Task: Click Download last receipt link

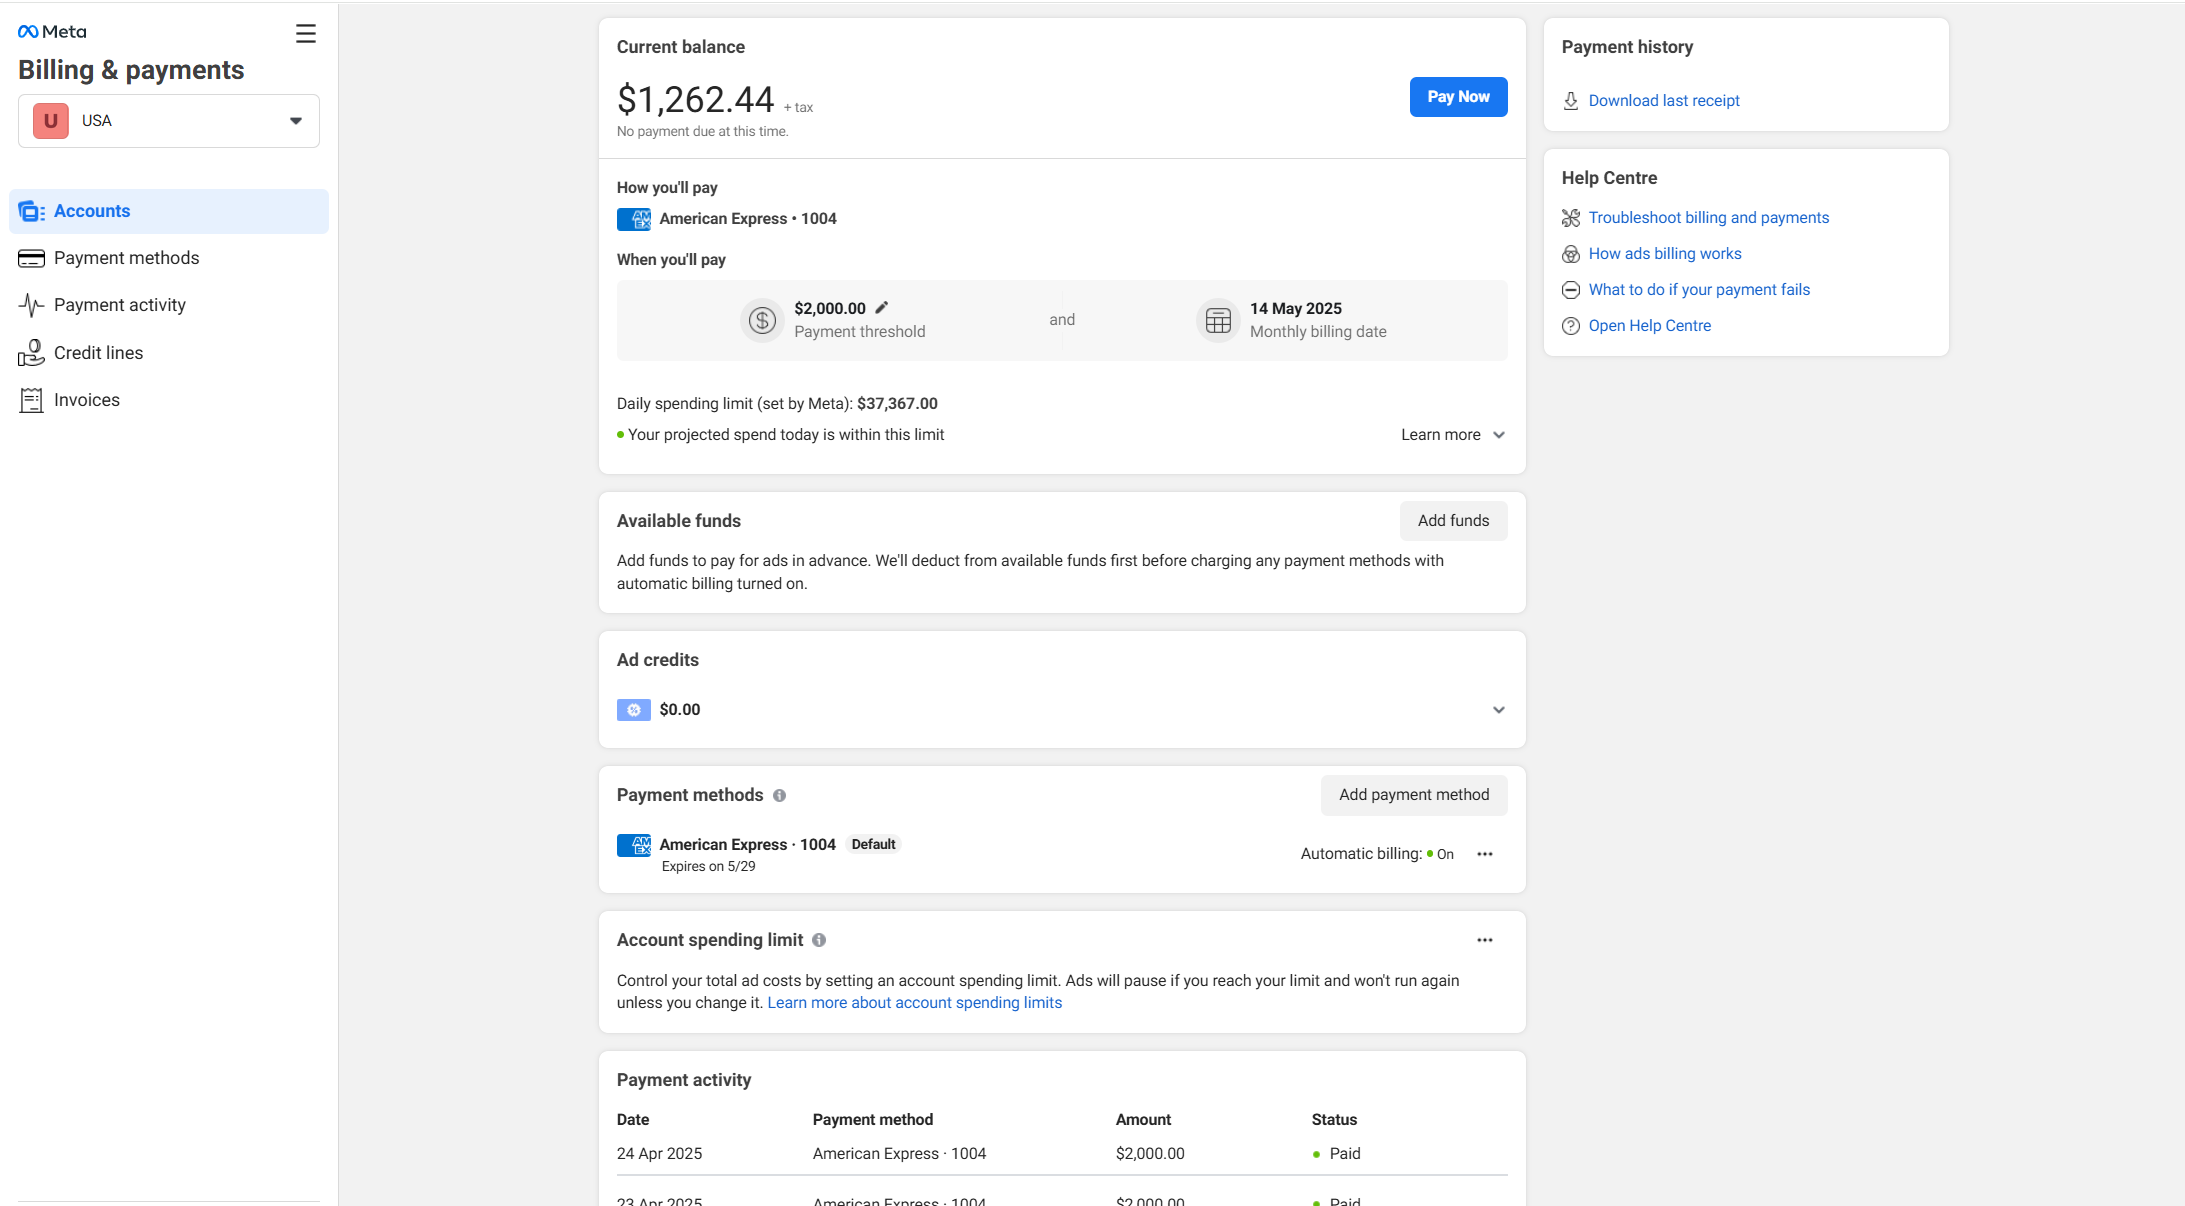Action: tap(1664, 101)
